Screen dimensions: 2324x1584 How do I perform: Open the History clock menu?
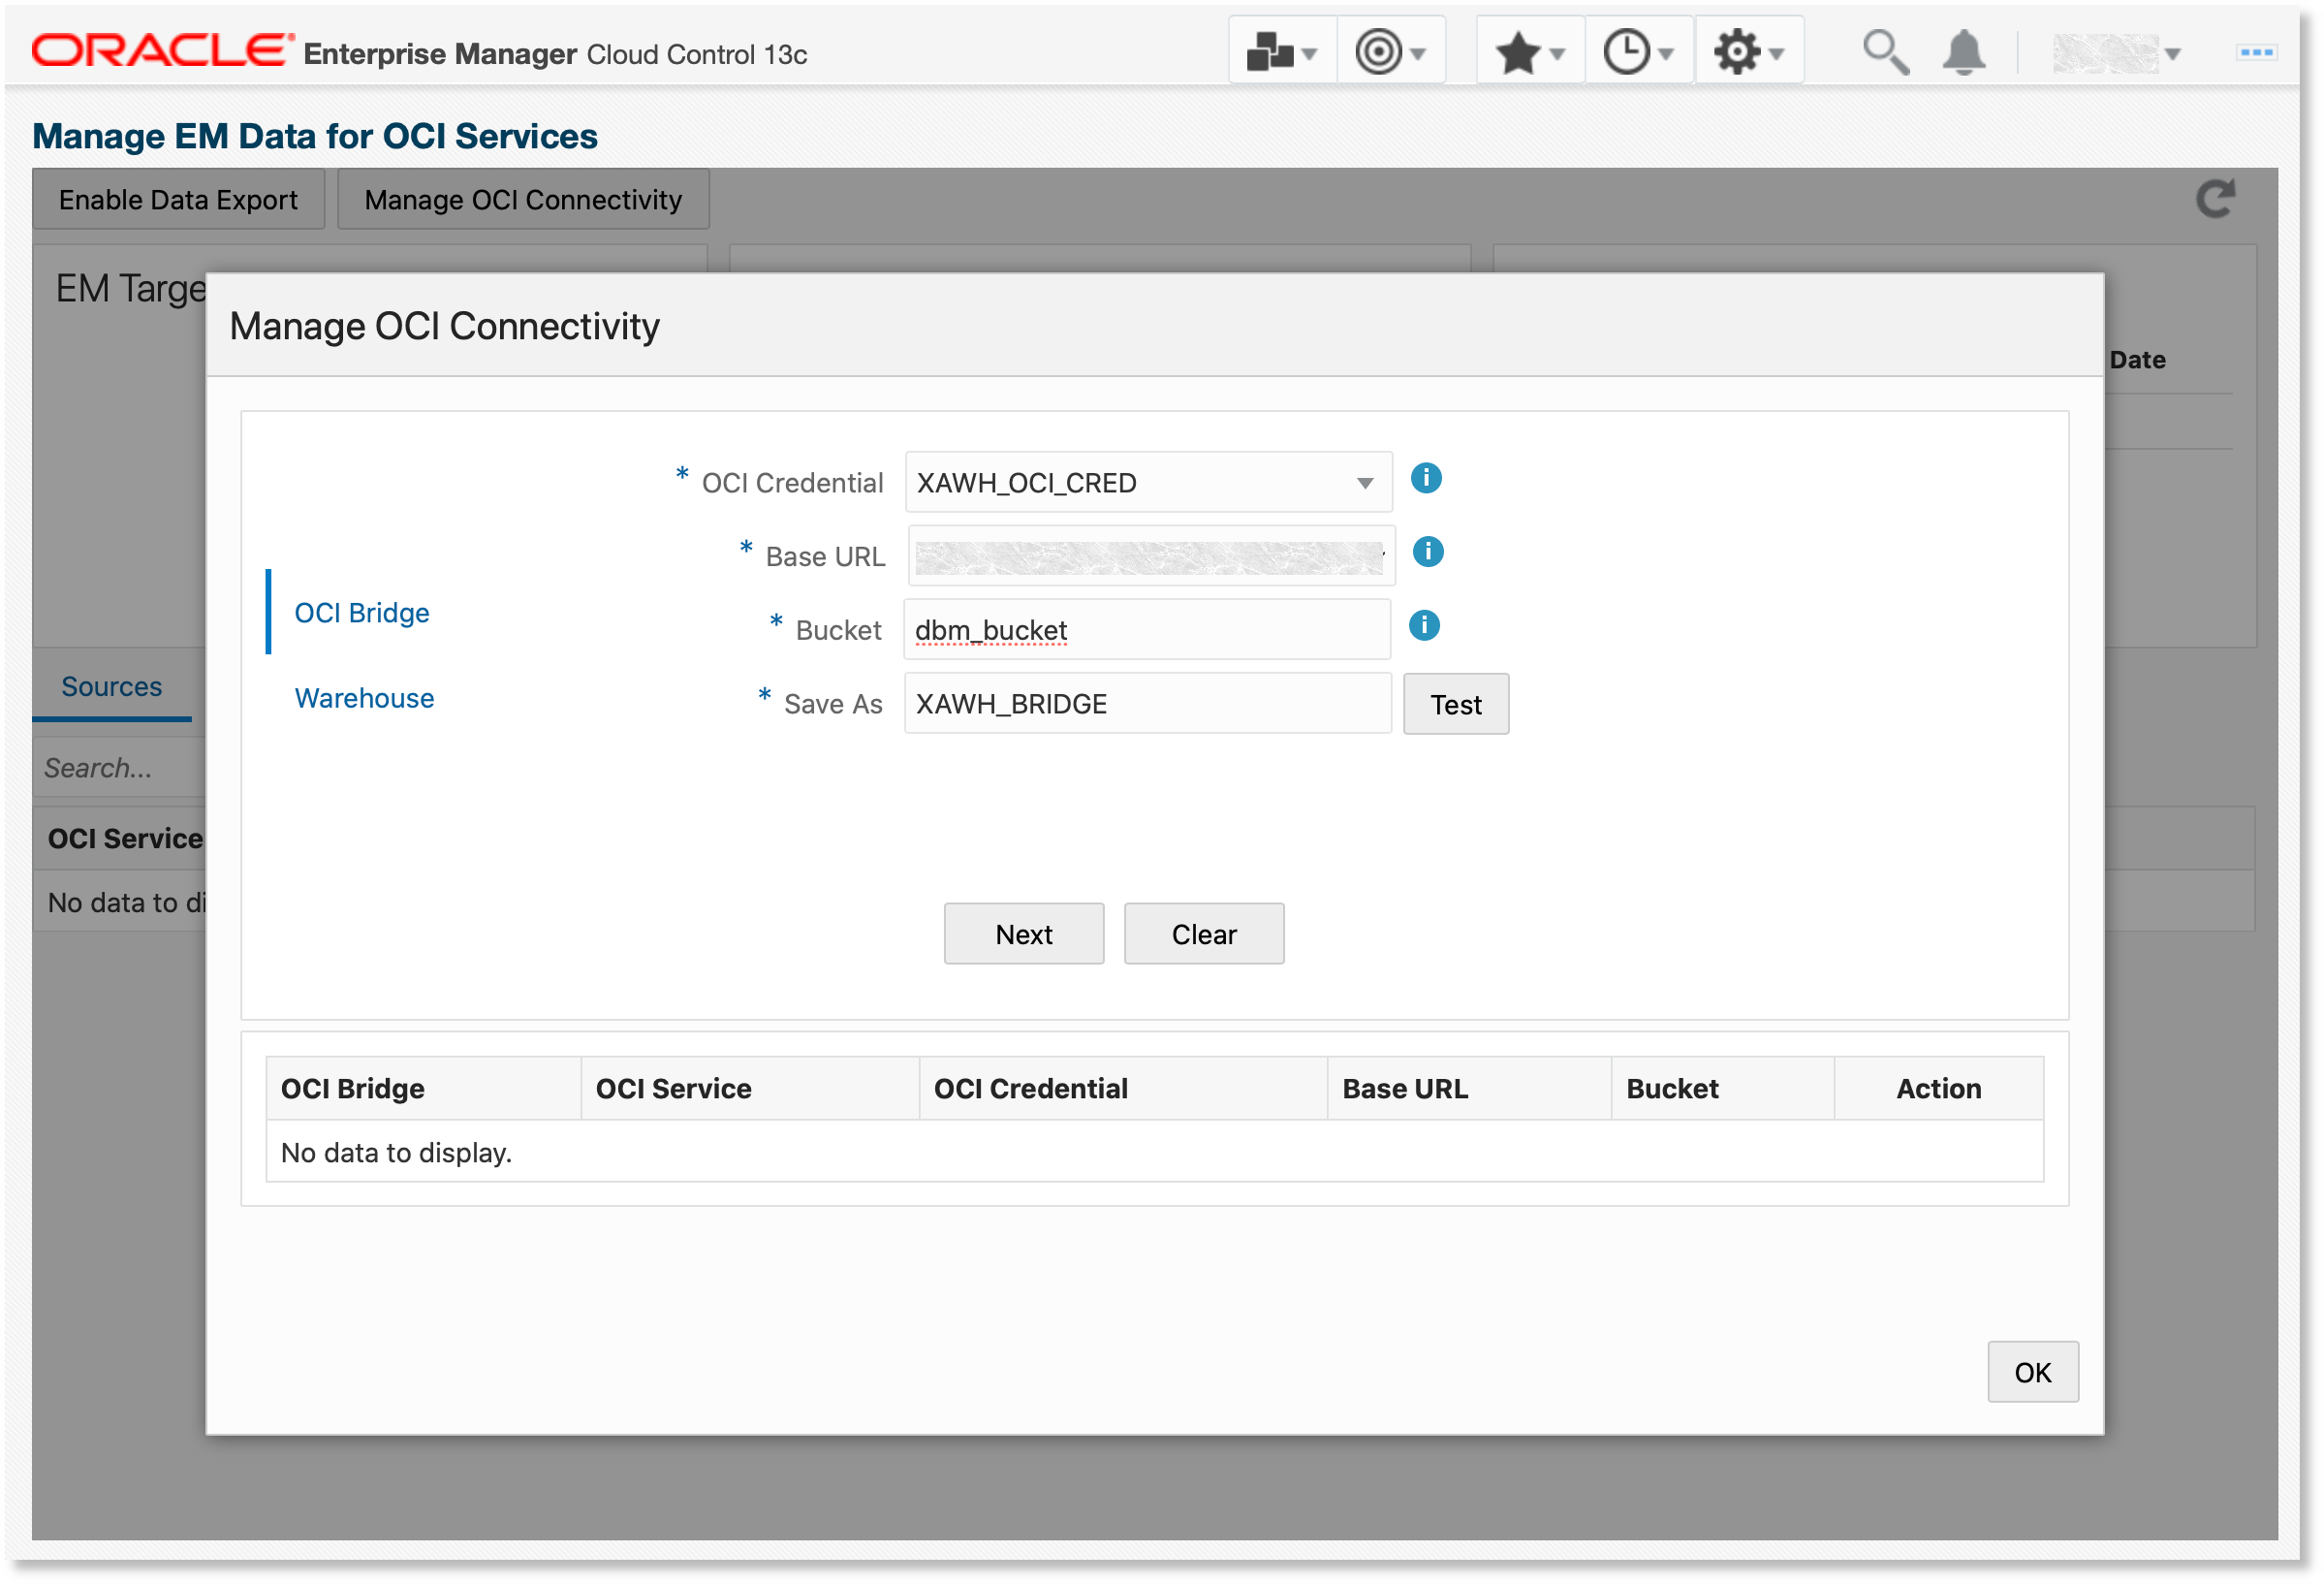(x=1638, y=51)
